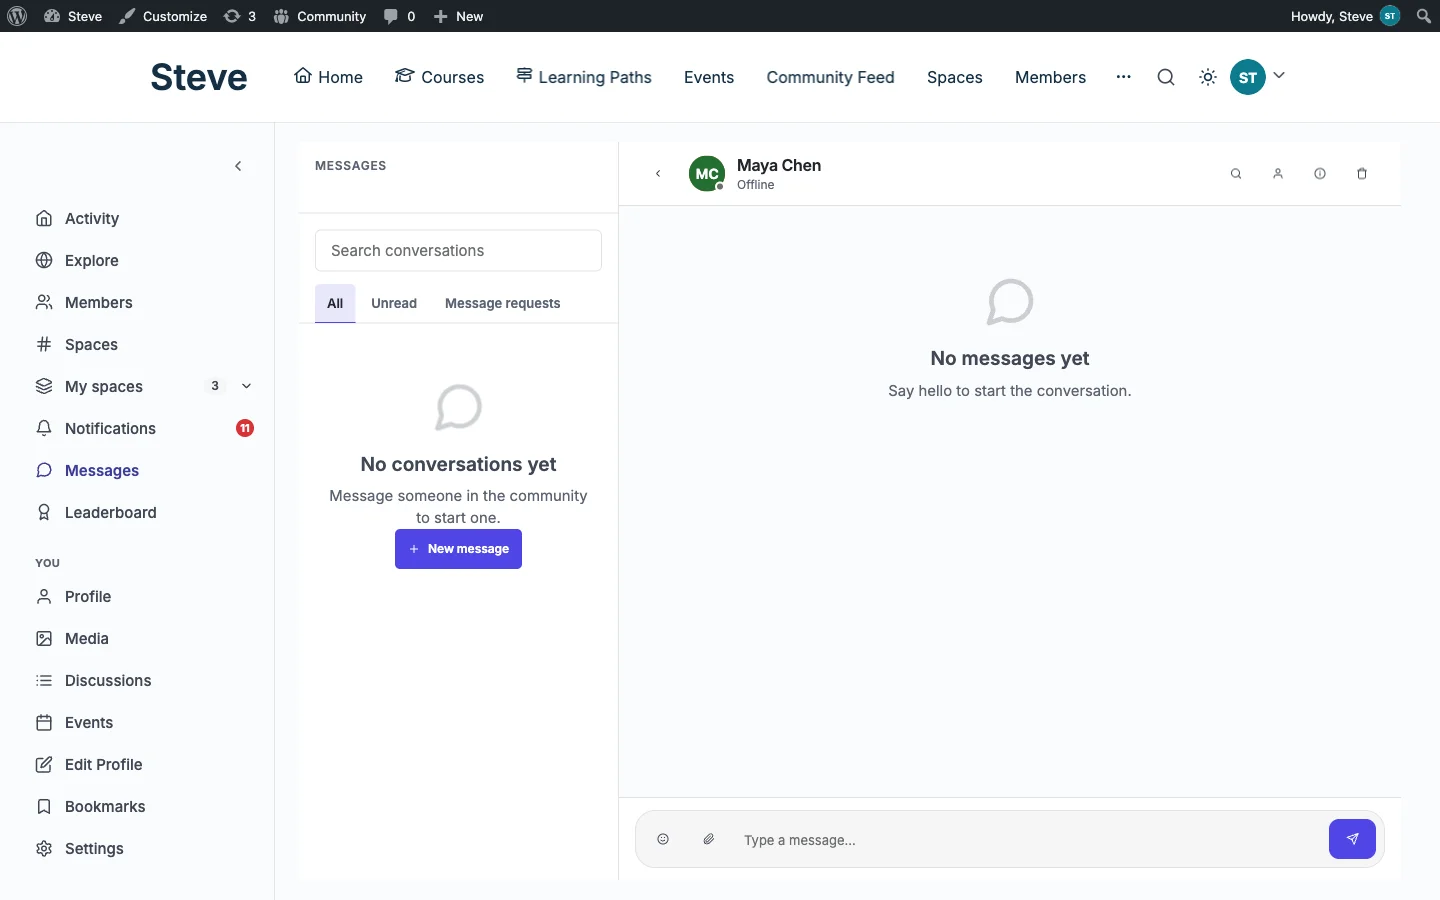1440x900 pixels.
Task: Click the Search conversations field
Action: click(458, 251)
